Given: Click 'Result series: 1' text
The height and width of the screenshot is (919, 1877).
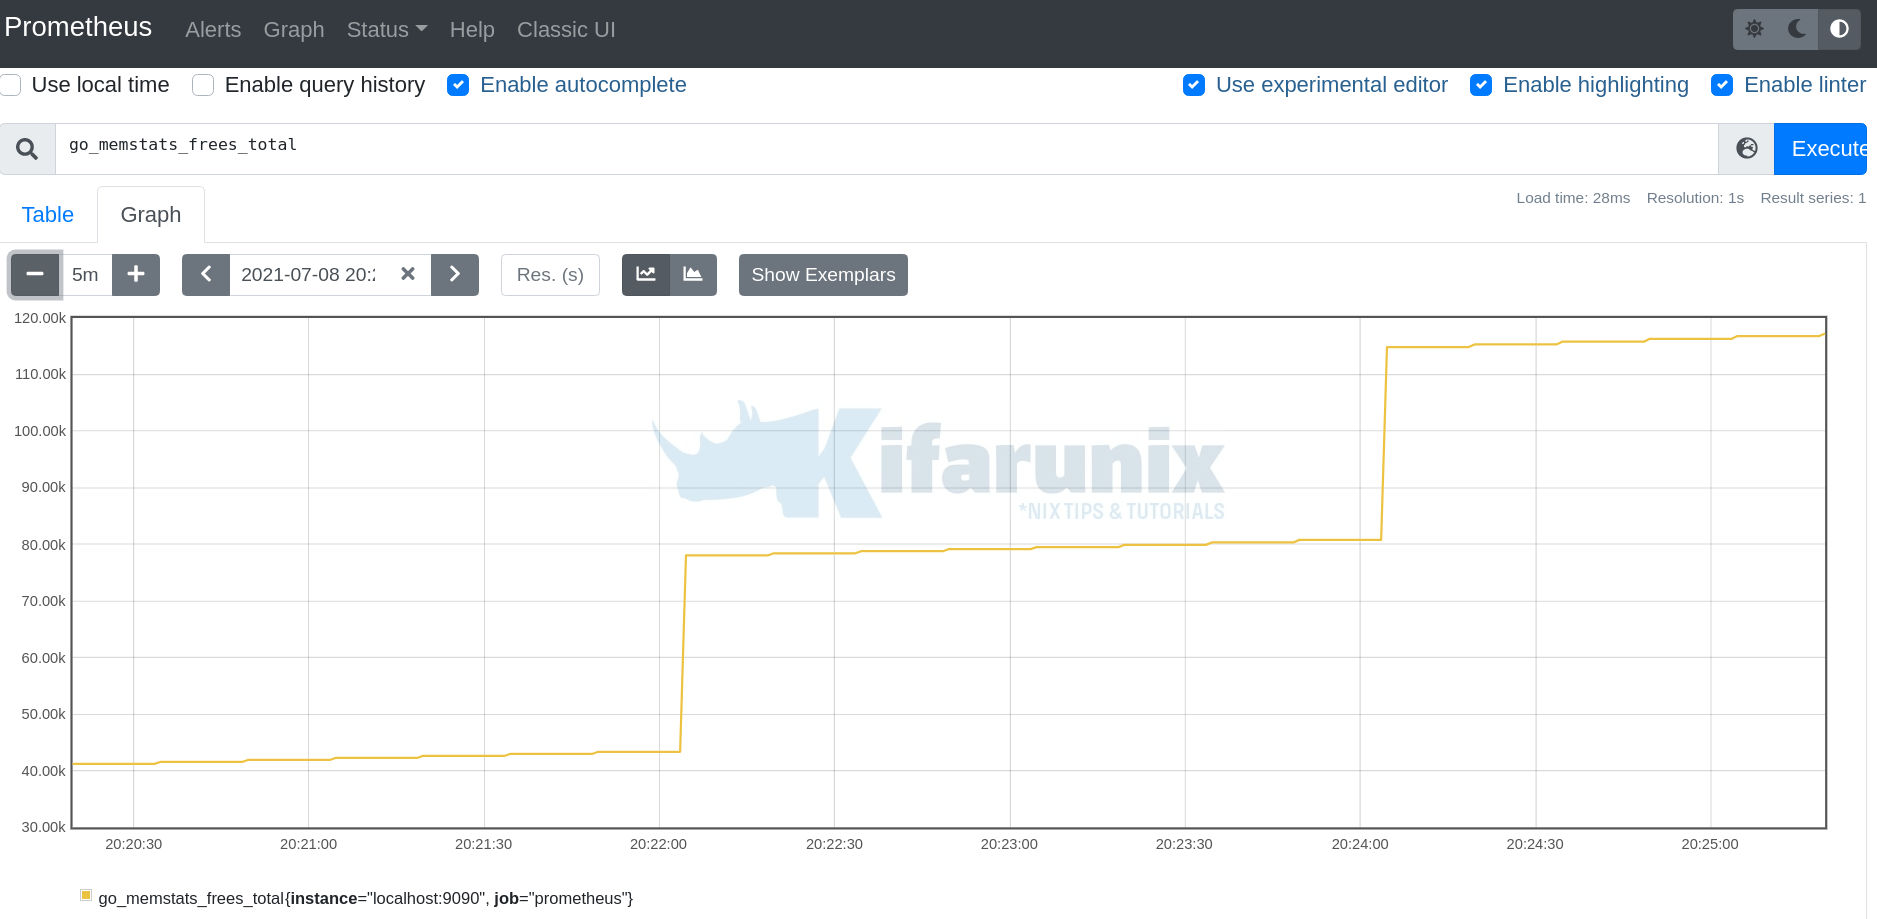Looking at the screenshot, I should coord(1813,198).
